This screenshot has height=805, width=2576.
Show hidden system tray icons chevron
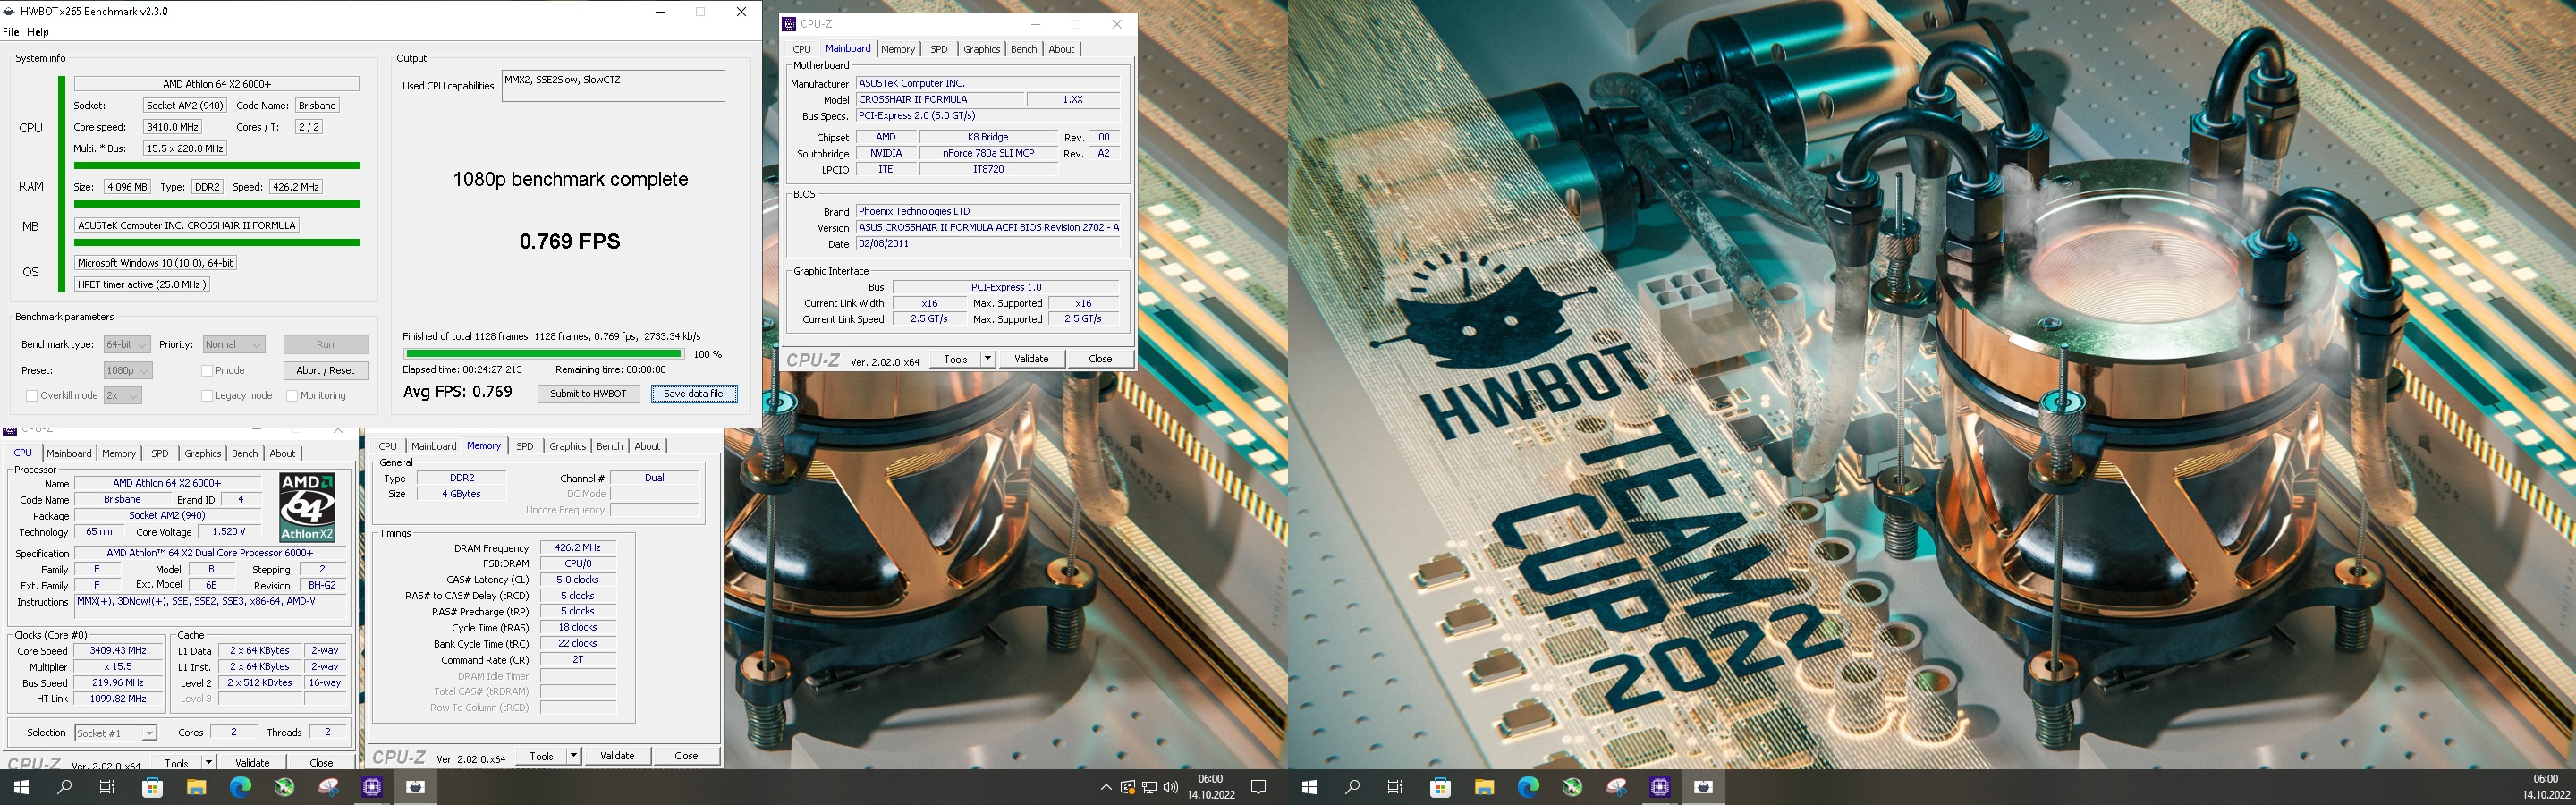(x=1106, y=787)
